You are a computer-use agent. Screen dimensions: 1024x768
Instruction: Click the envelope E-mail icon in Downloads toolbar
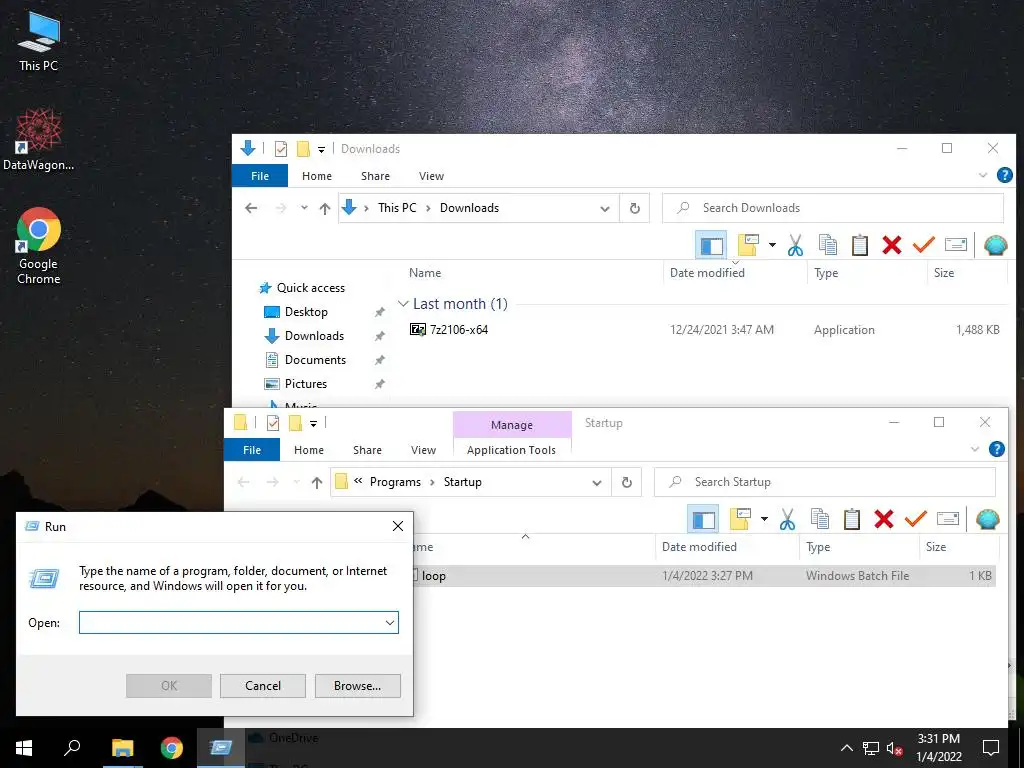955,246
